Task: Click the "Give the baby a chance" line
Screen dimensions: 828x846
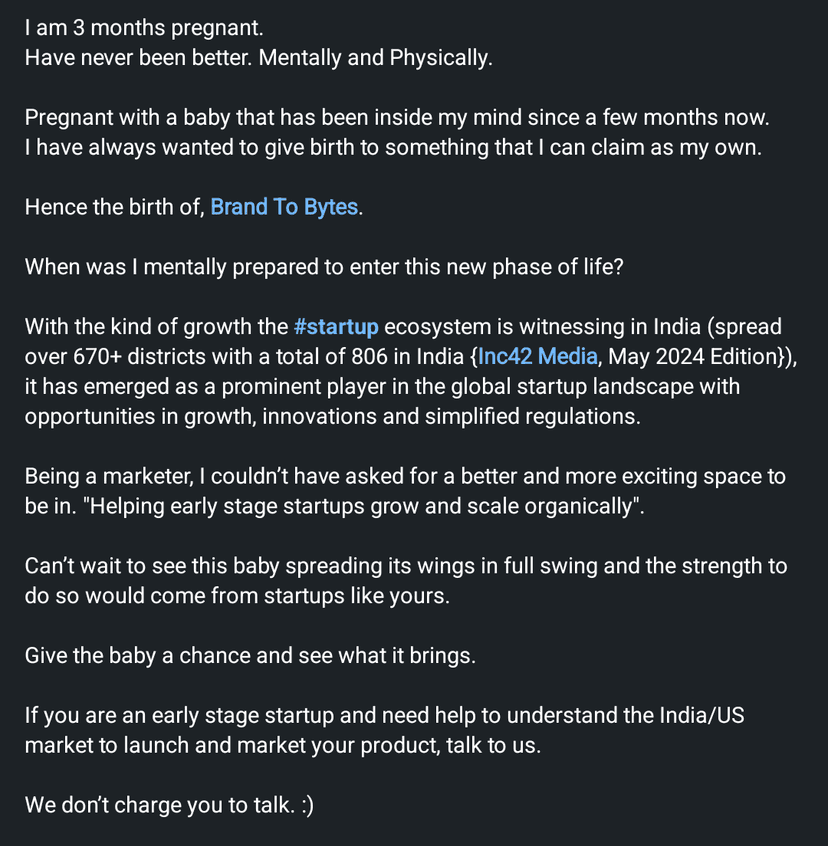Action: (250, 656)
